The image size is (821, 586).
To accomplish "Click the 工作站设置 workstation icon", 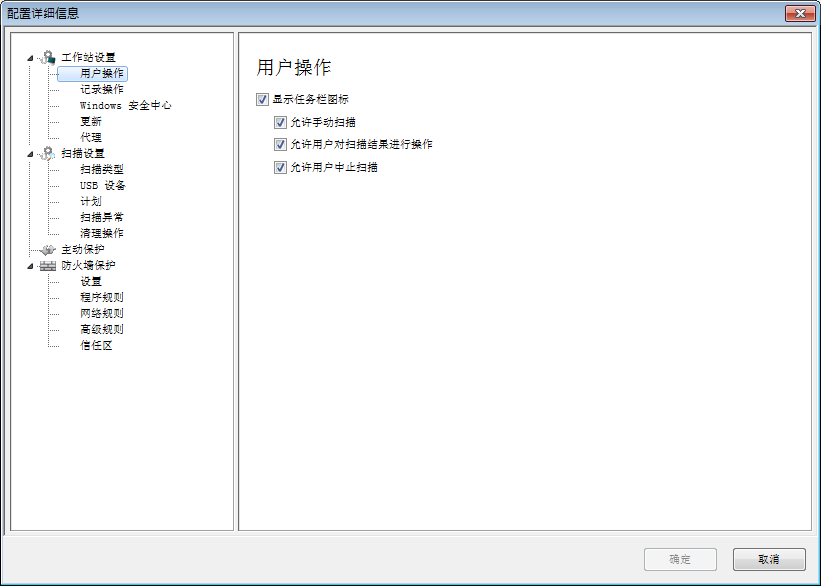I will pos(47,57).
